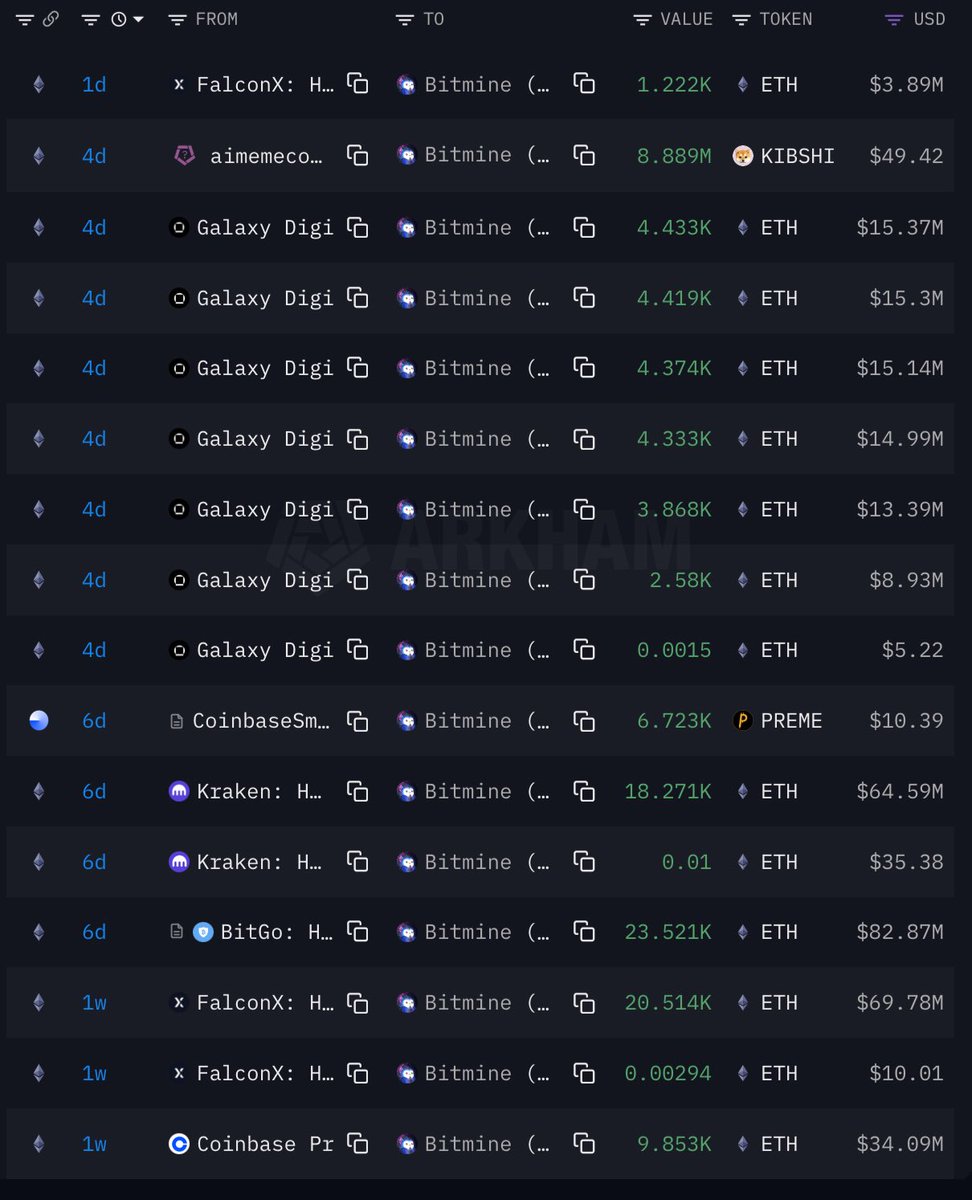Screen dimensions: 972x1200
Task: Select the KIBSHI token entry
Action: point(796,155)
